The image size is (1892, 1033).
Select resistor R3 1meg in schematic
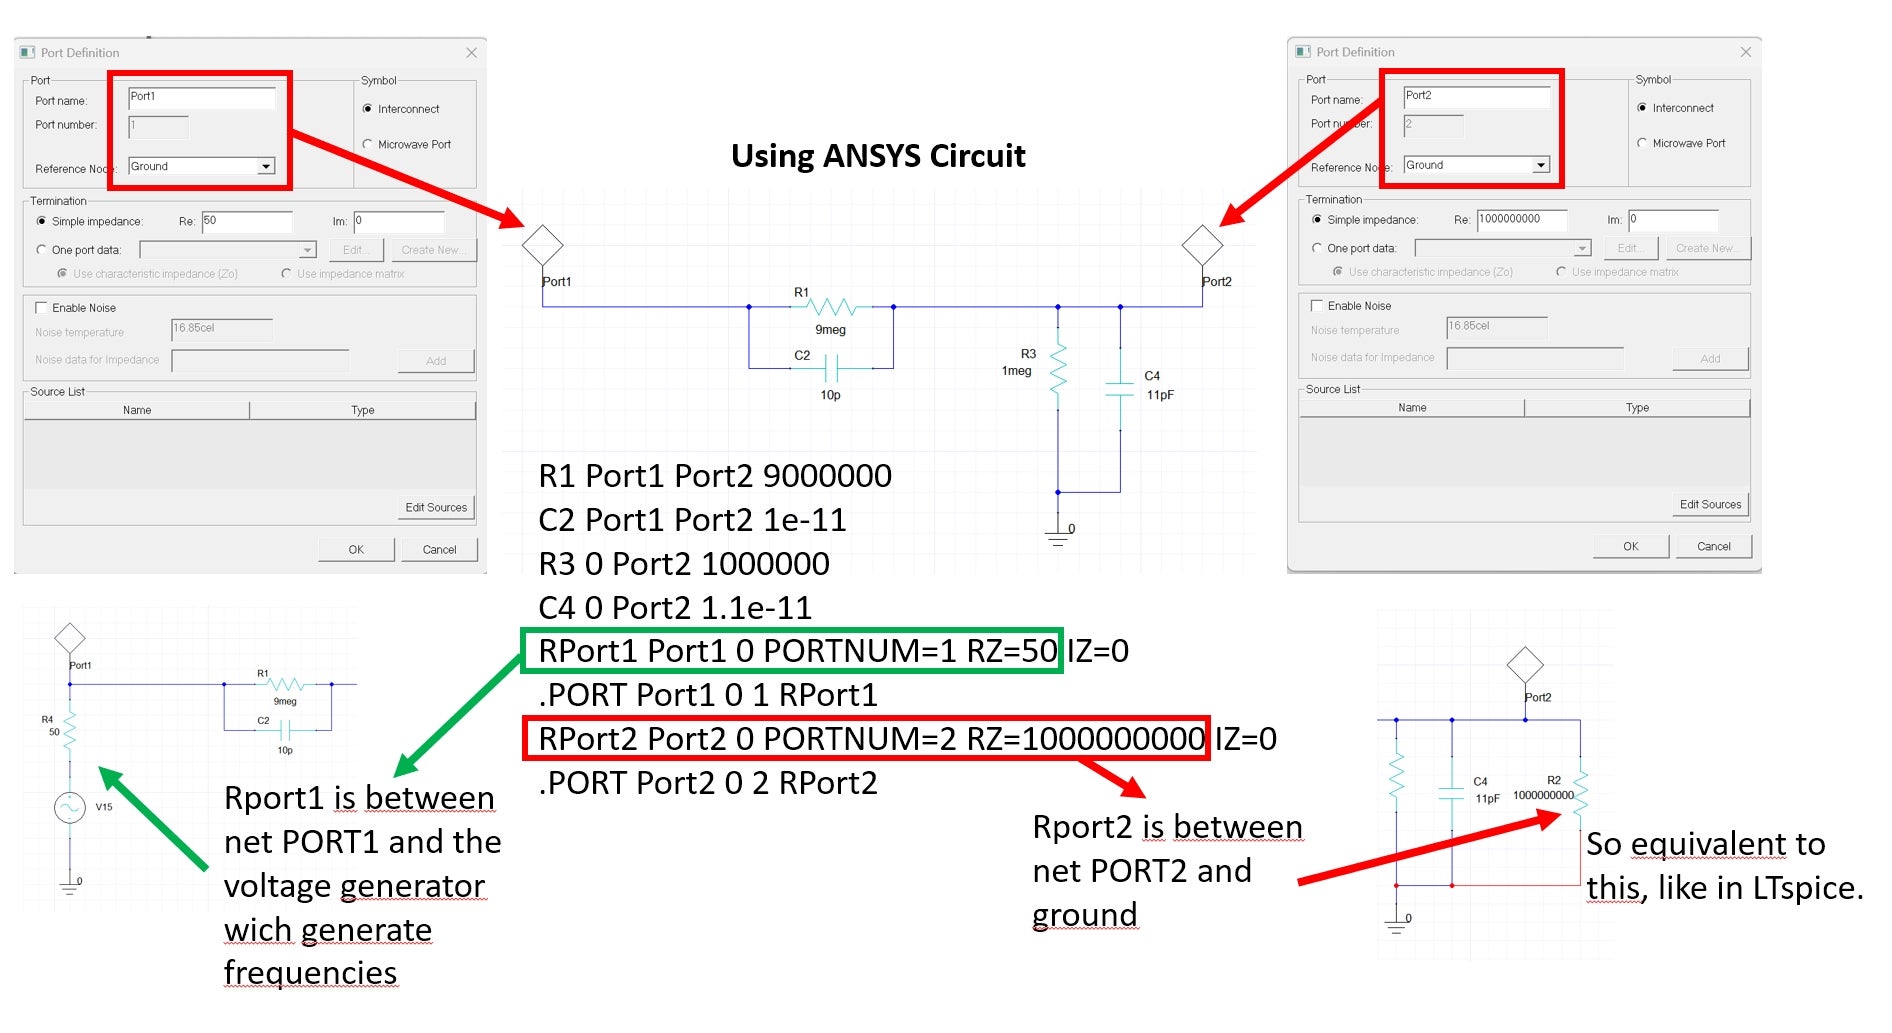[x=1058, y=368]
